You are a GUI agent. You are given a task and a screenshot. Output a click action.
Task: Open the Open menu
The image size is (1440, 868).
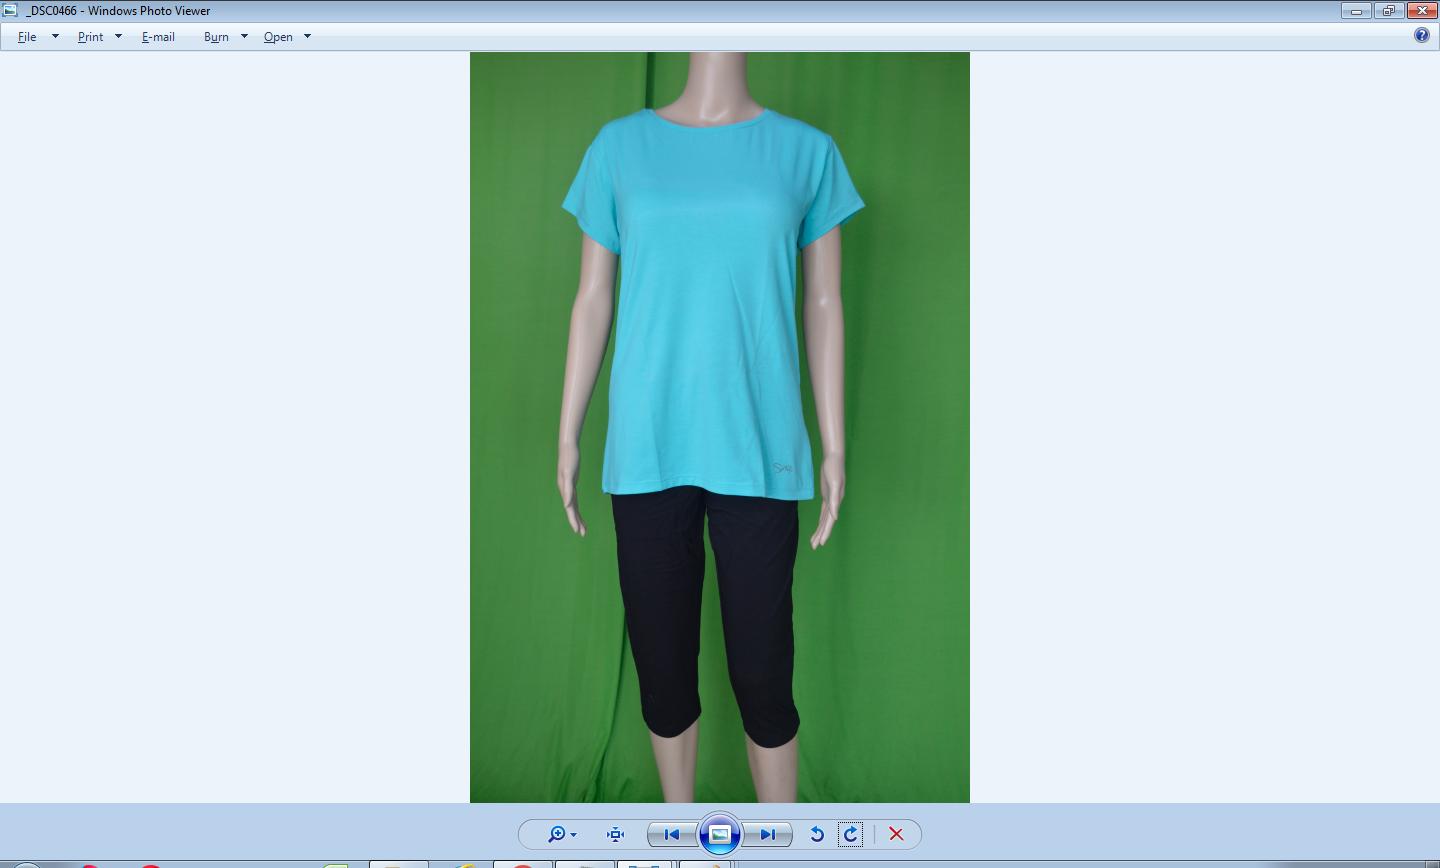coord(278,37)
